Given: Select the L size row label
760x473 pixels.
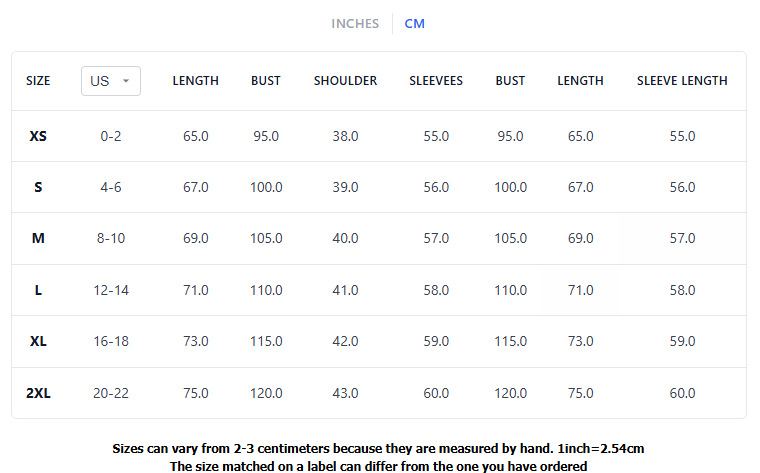Looking at the screenshot, I should click(38, 290).
